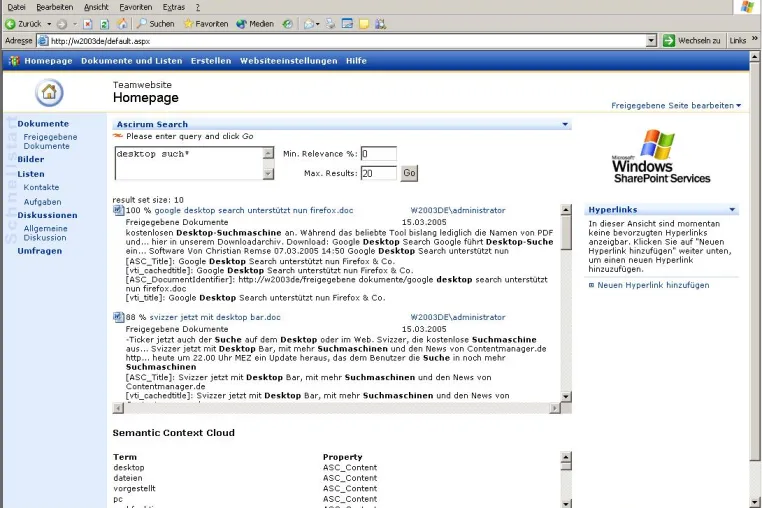Click the page icon in address bar
Image resolution: width=762 pixels, height=508 pixels.
click(x=43, y=41)
